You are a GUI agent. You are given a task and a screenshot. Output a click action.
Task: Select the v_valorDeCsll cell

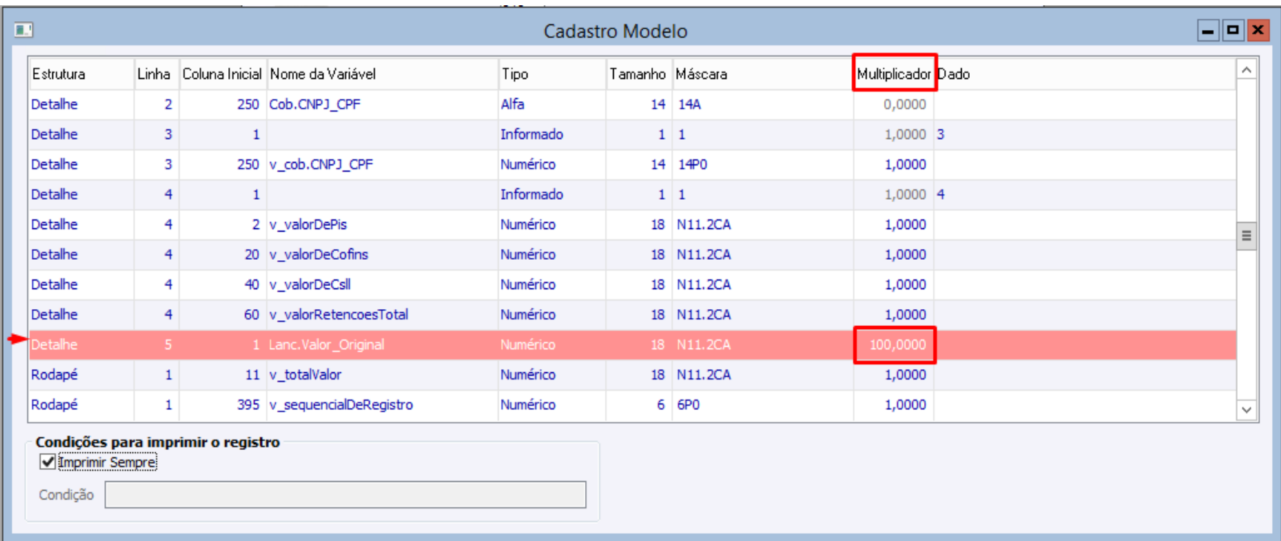pos(382,284)
